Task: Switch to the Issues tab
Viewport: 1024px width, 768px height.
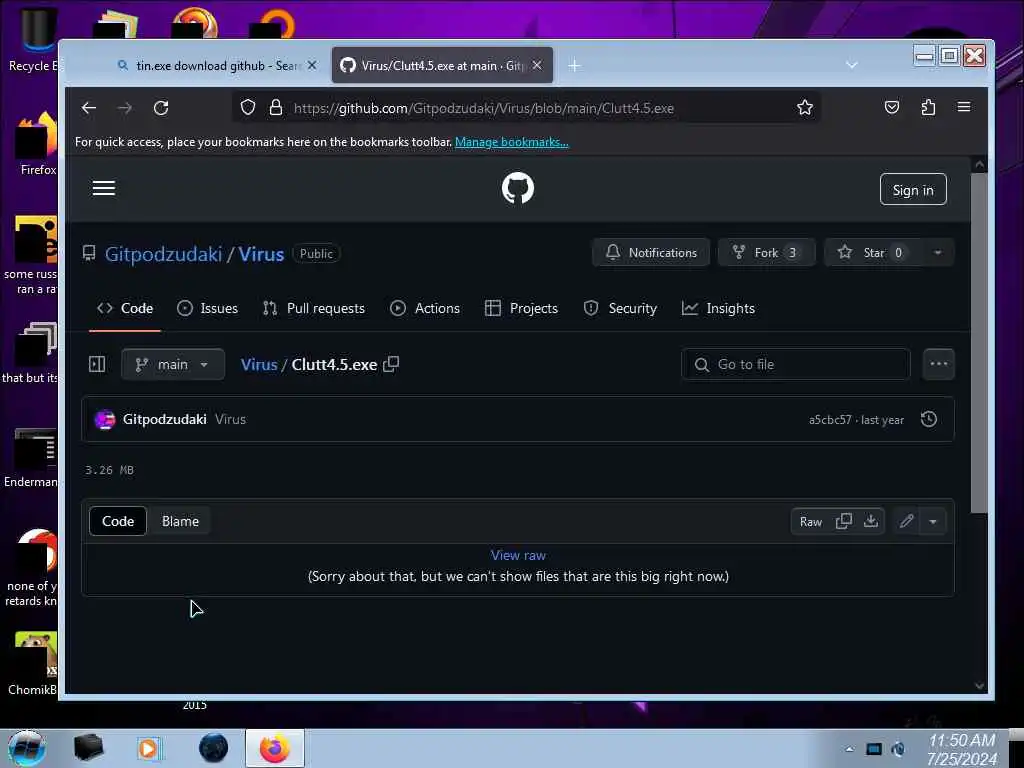Action: (208, 308)
